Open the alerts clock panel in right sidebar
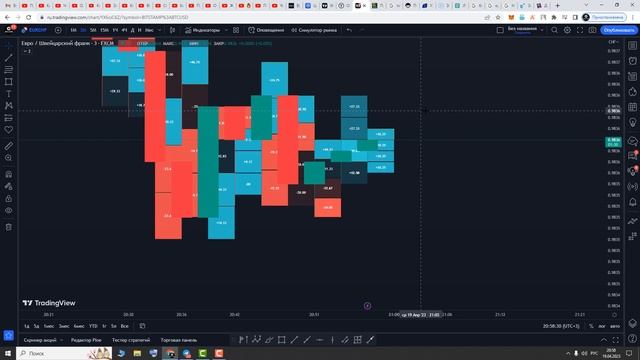The width and height of the screenshot is (640, 360). (x=632, y=61)
